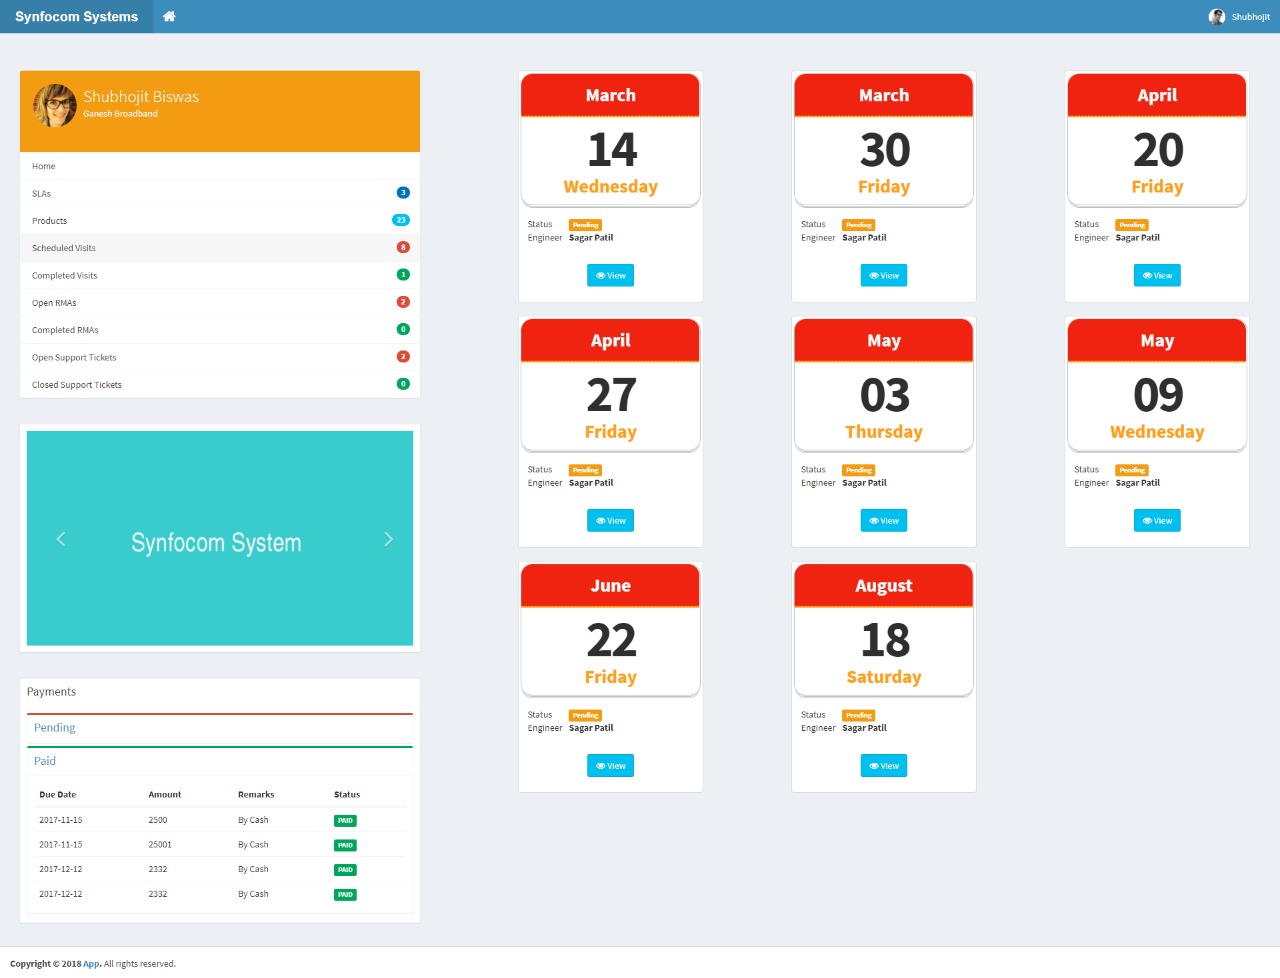Click Sagar Patil on April 20 card
Viewport: 1280px width, 978px height.
coord(1138,238)
